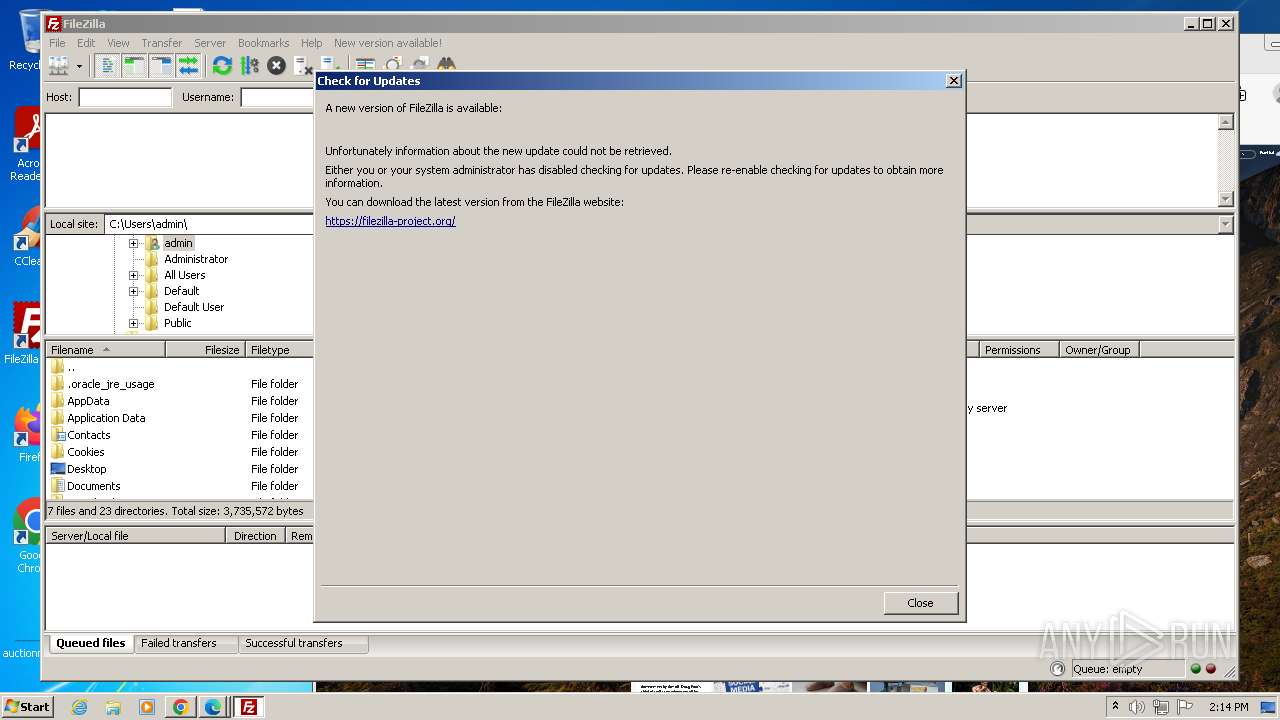Open the filezilla-project.org link
Viewport: 1280px width, 720px height.
[x=390, y=221]
